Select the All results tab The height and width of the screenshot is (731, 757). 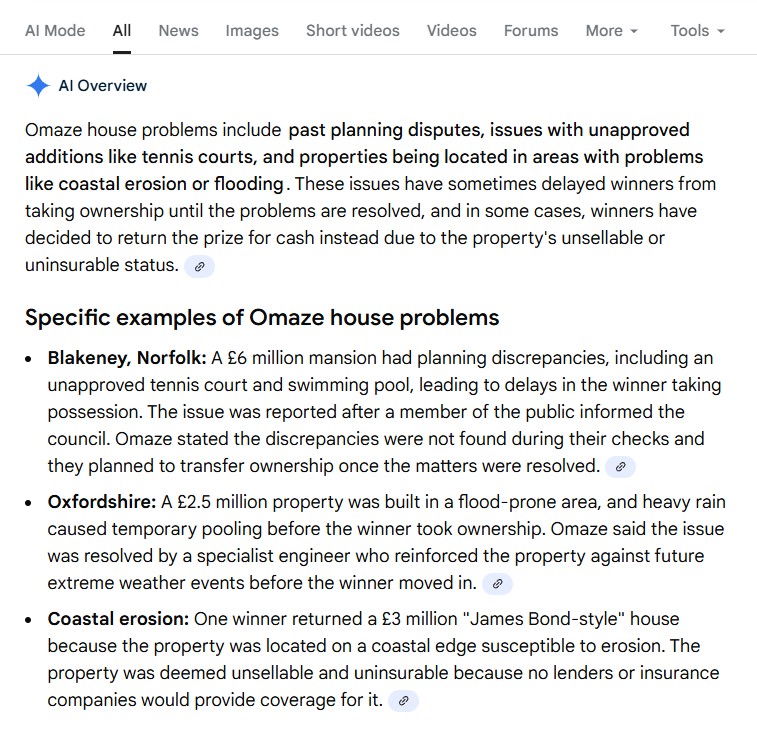[122, 30]
